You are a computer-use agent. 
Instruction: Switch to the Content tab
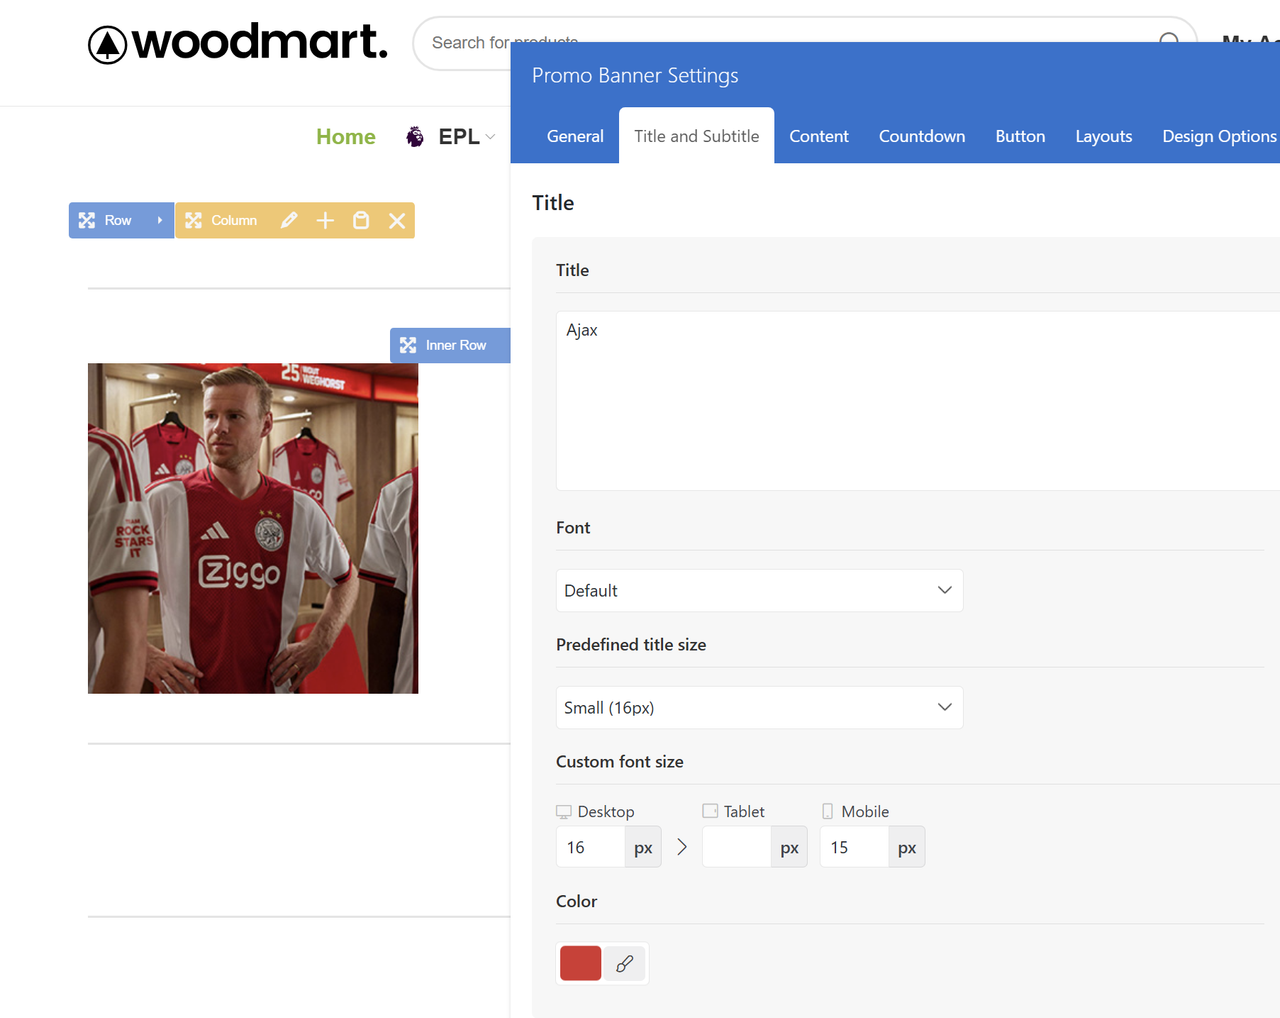click(x=819, y=136)
